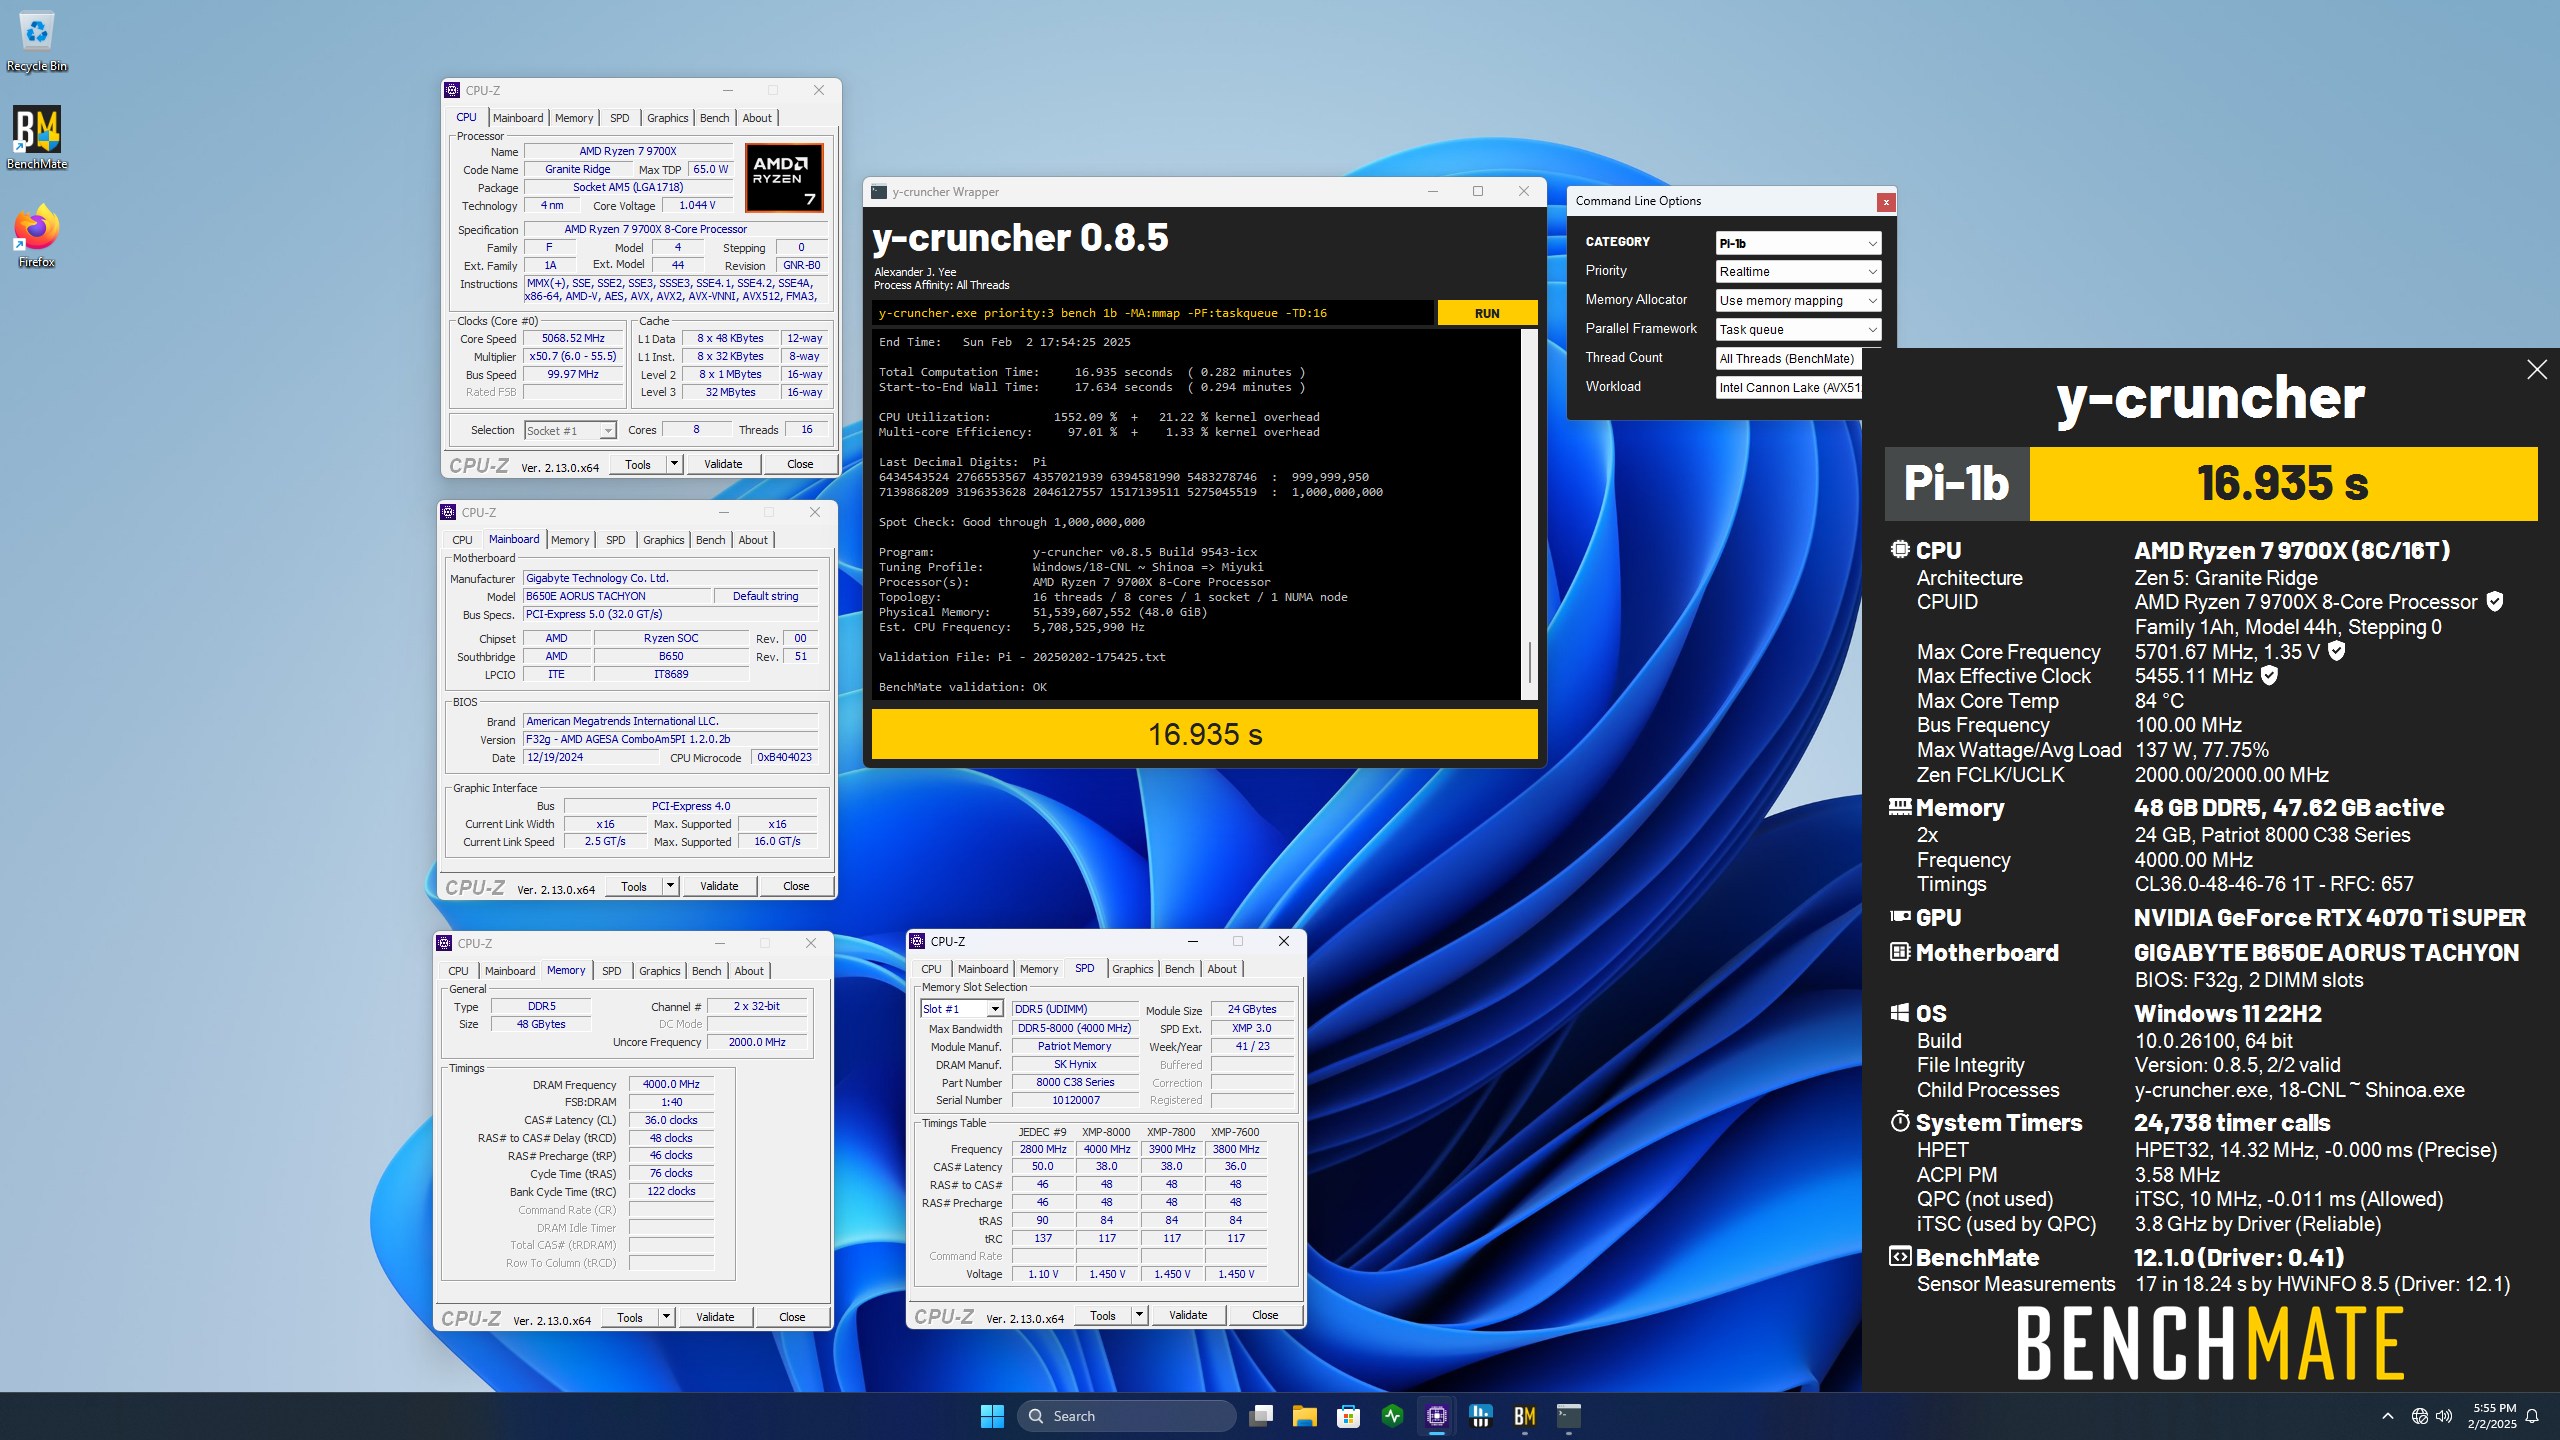The width and height of the screenshot is (2560, 1440).
Task: Click the Core Speed value 5068.52 MHz
Action: click(x=573, y=338)
